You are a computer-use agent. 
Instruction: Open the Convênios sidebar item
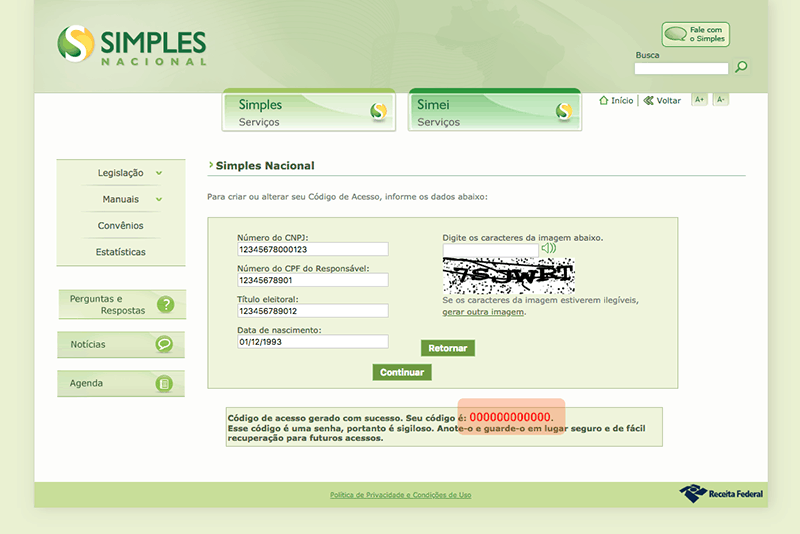click(120, 225)
